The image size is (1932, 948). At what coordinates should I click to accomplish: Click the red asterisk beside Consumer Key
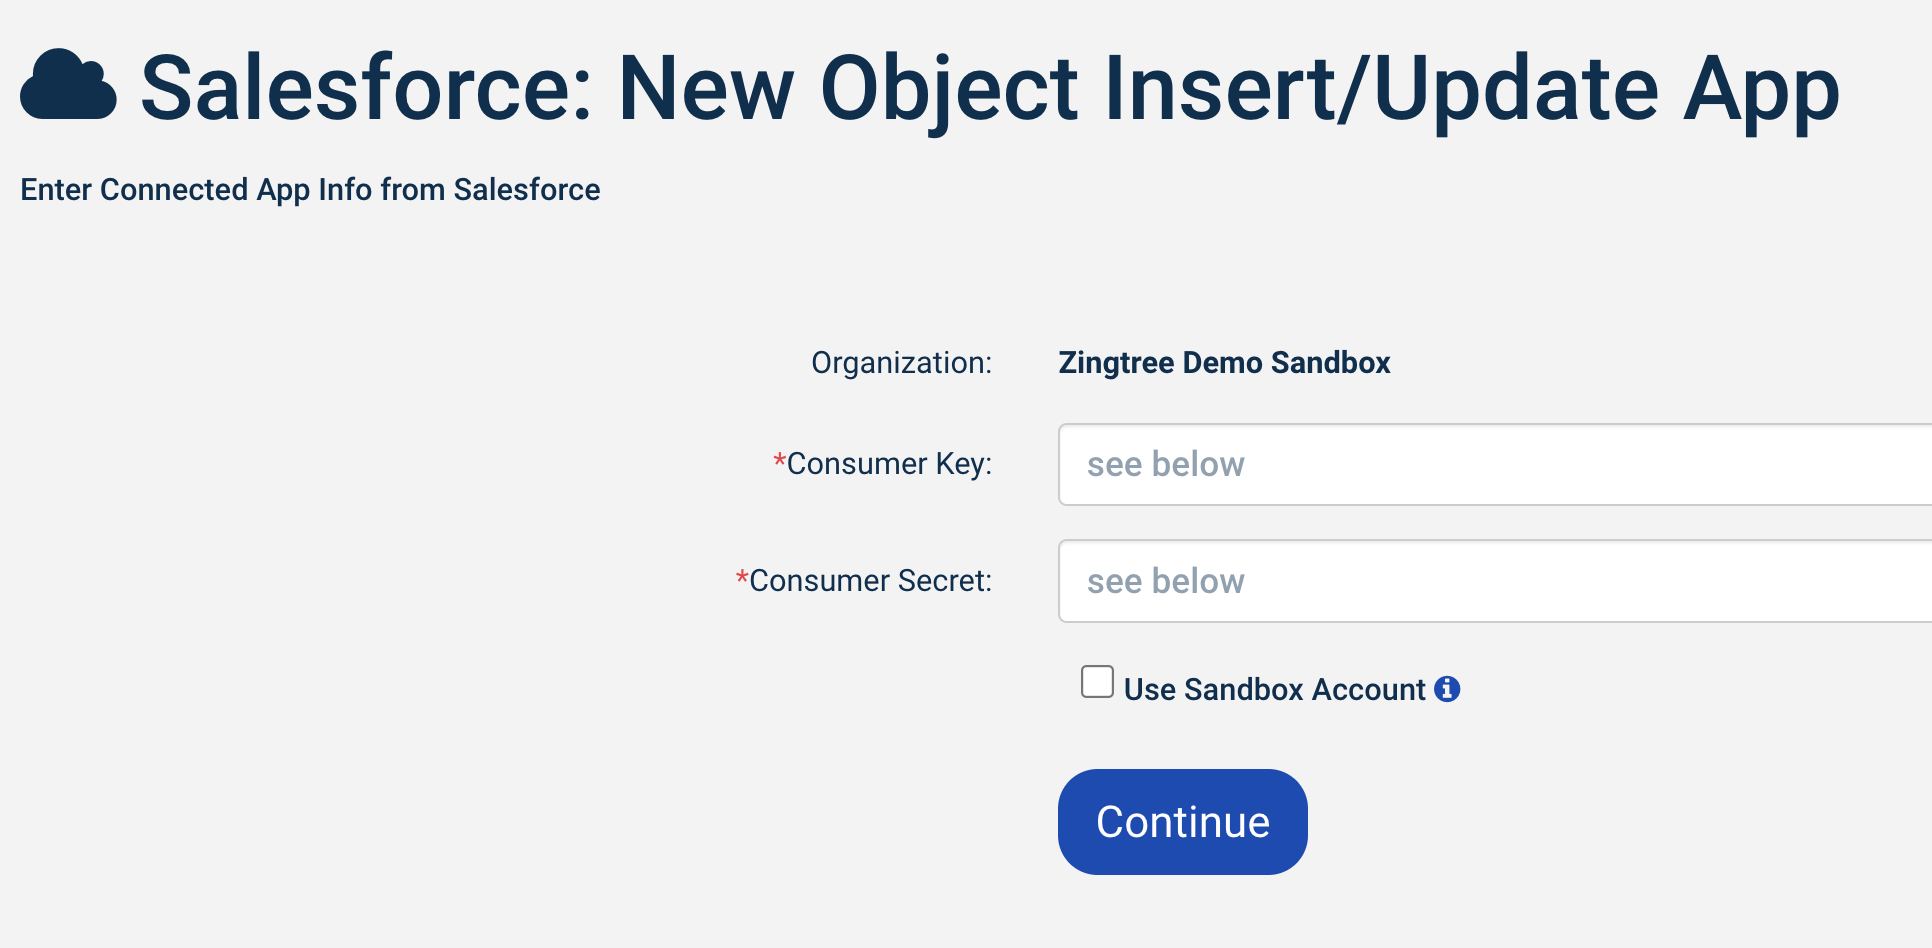coord(778,462)
